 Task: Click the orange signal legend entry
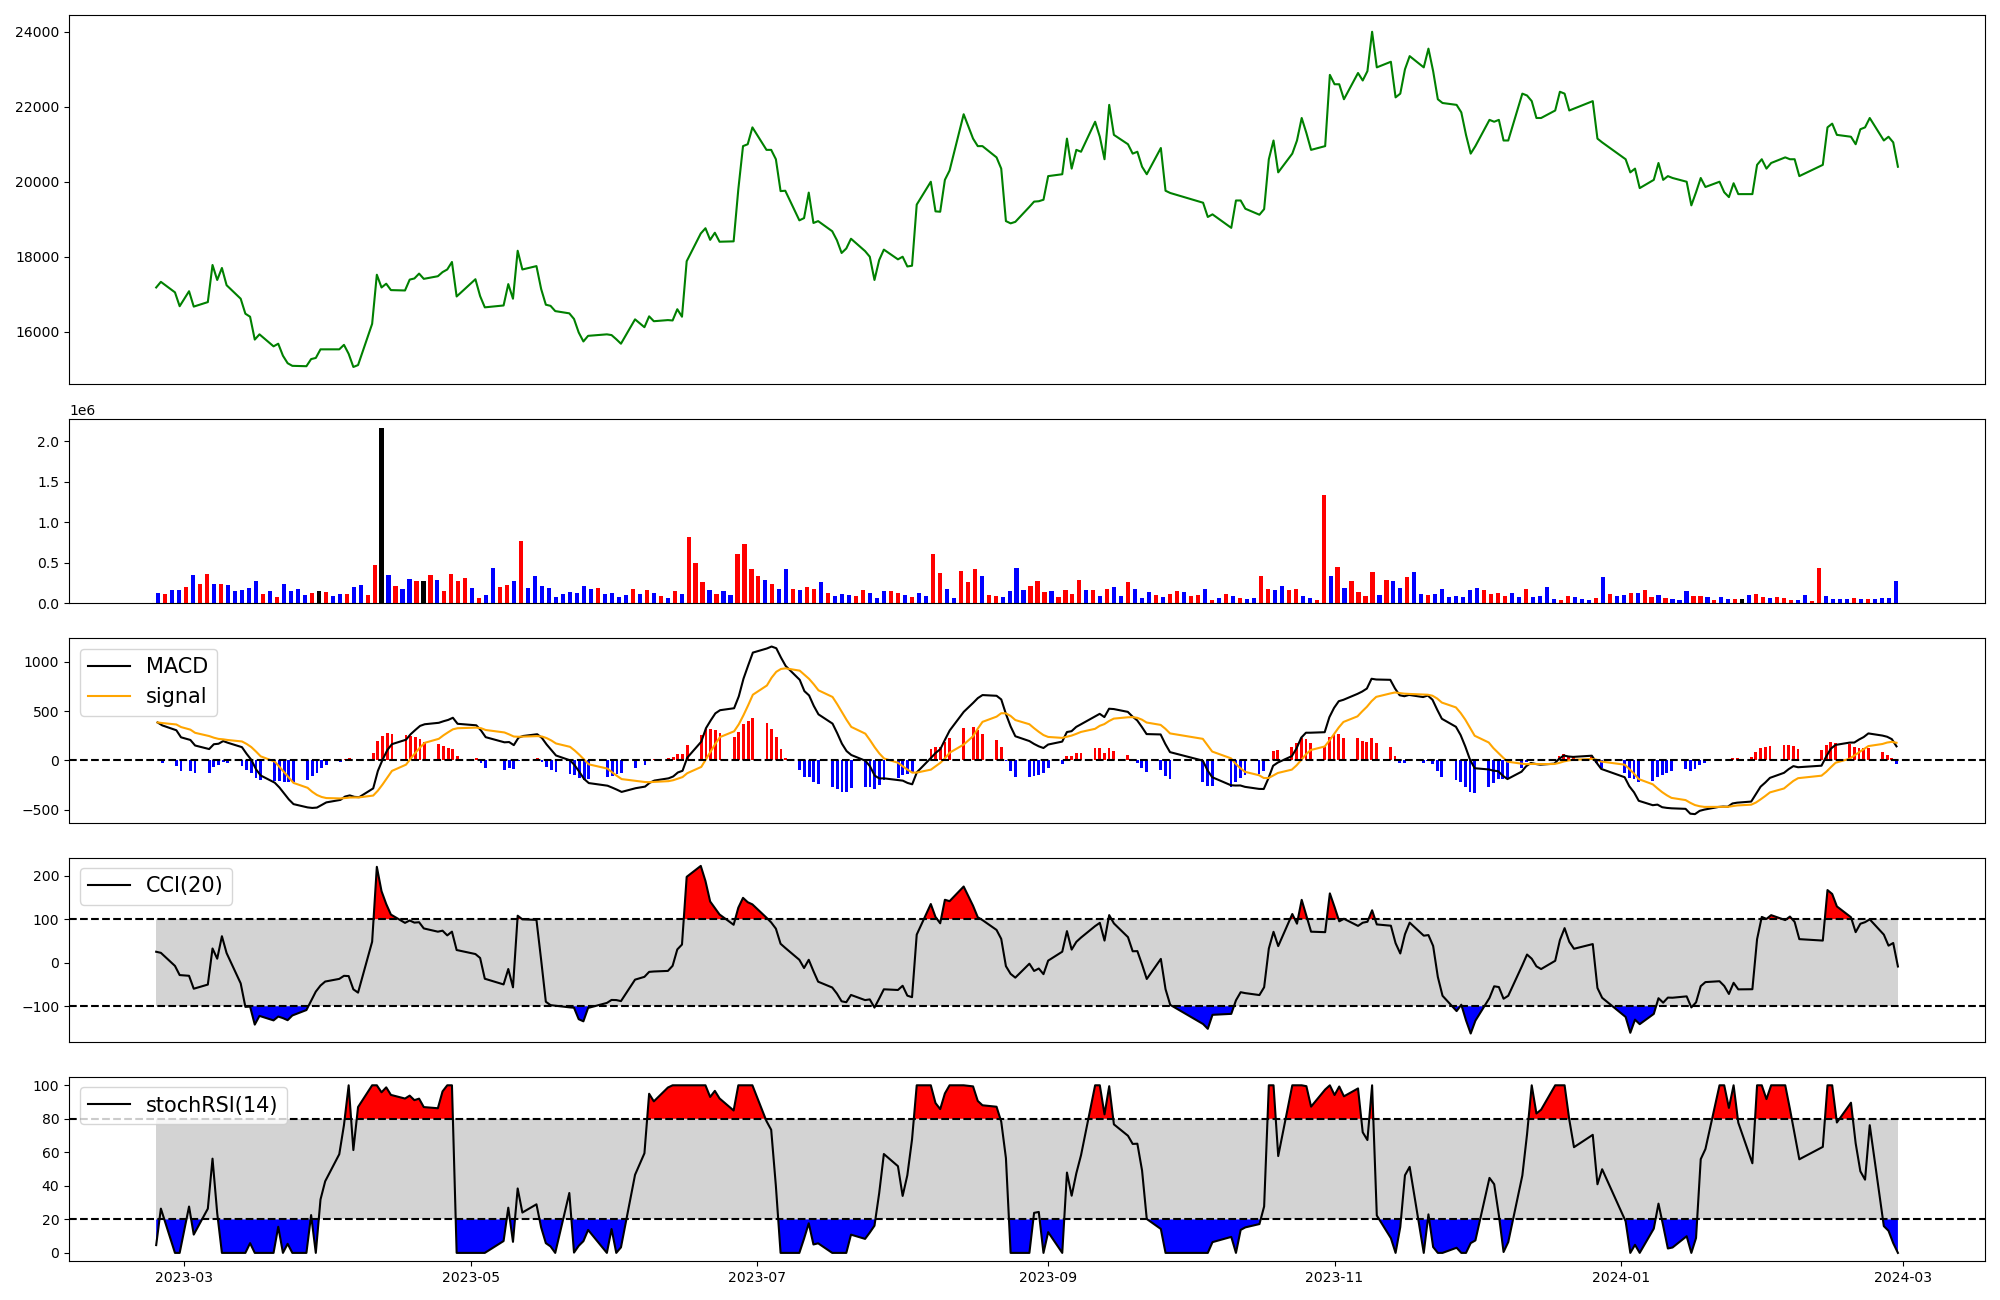(x=175, y=696)
